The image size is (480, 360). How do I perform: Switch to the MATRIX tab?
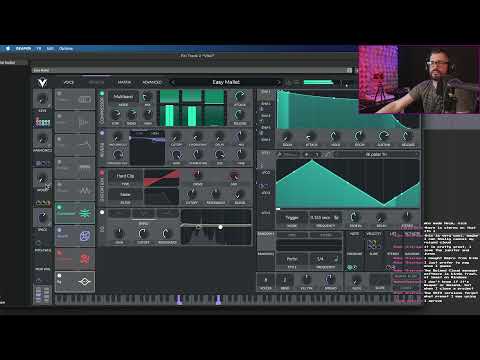point(124,82)
